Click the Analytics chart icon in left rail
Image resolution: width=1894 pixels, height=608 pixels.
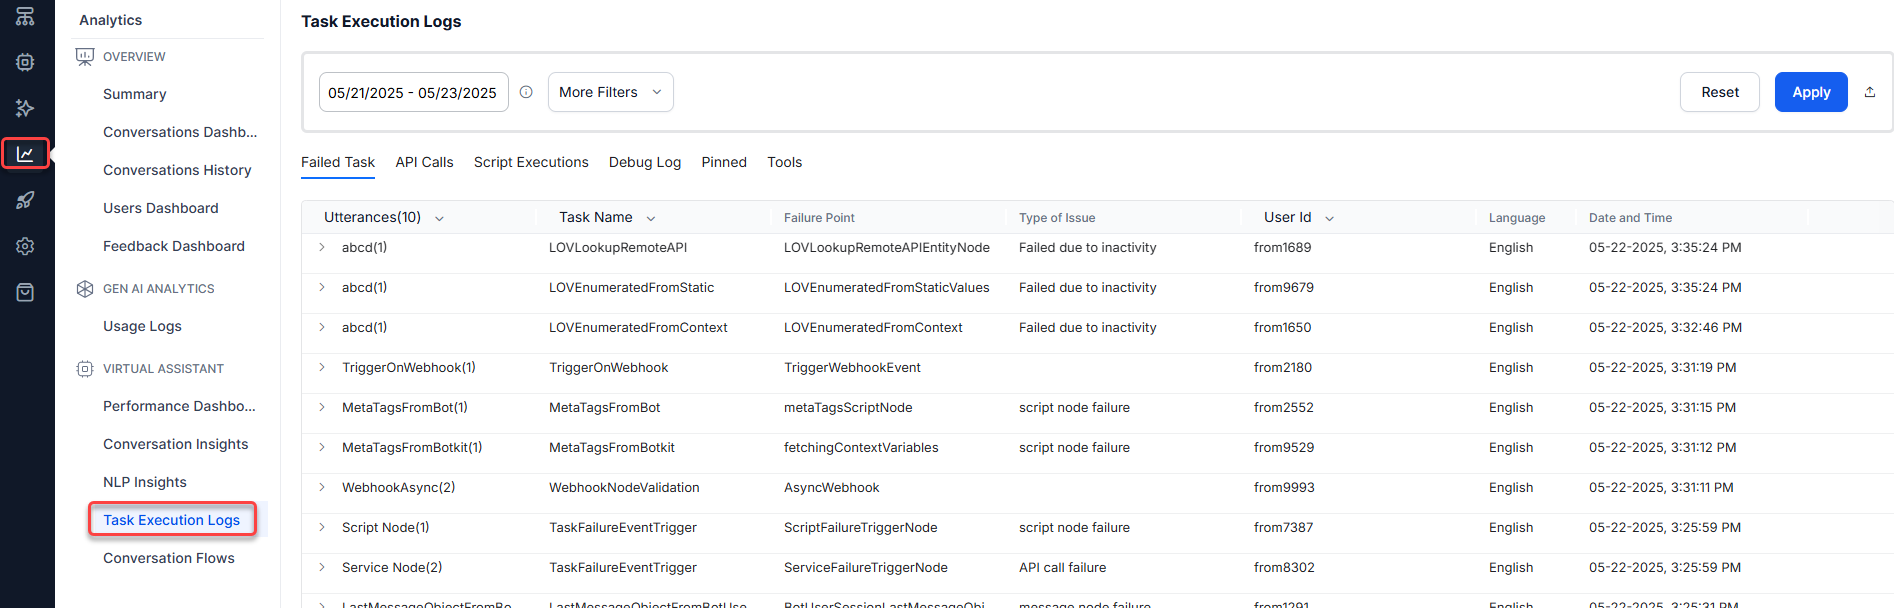[x=25, y=154]
